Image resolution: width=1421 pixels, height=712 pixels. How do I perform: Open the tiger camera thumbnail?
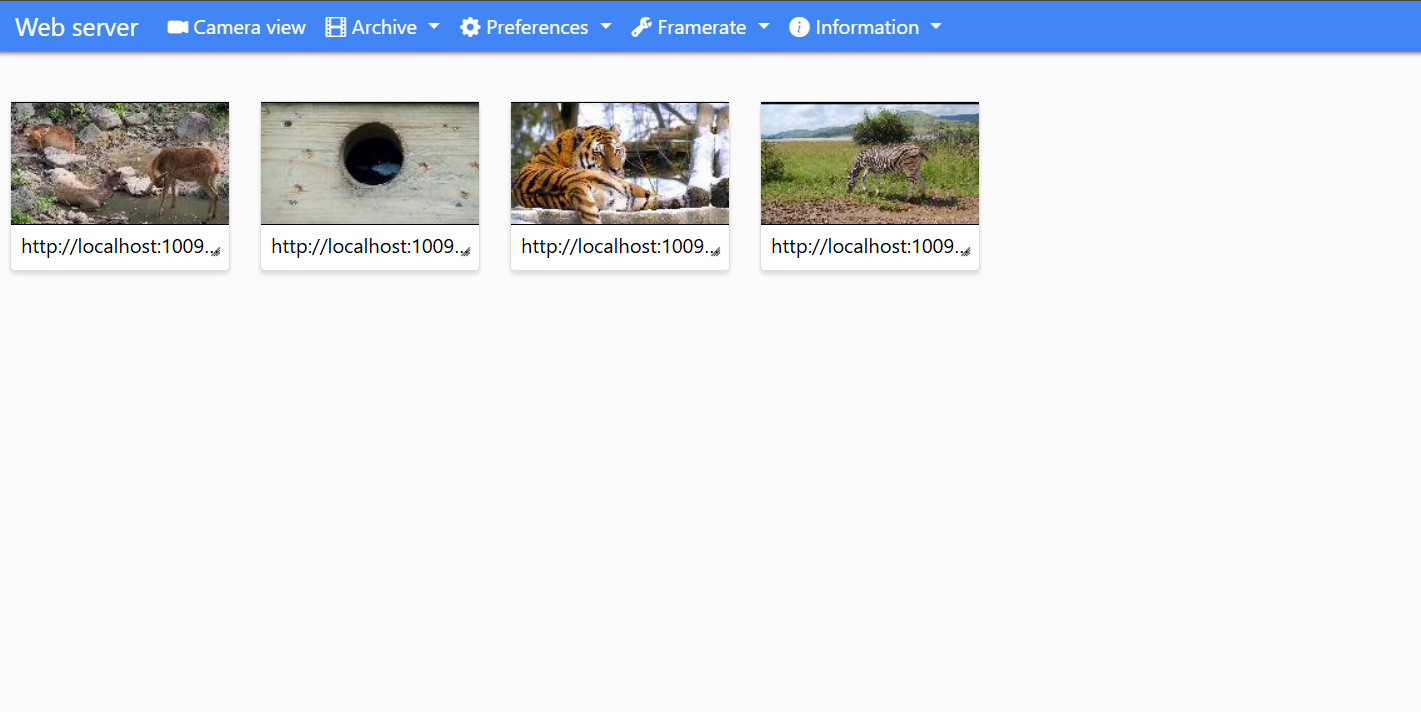pos(620,163)
